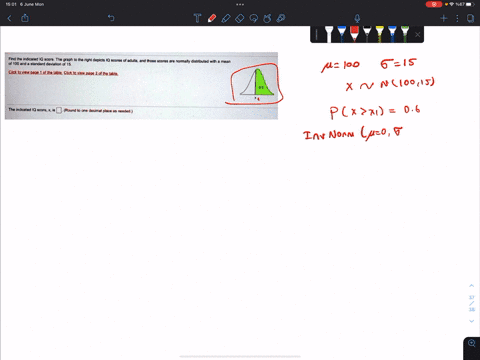The width and height of the screenshot is (480, 360).
Task: Pick the yellow pen in palette
Action: (x=380, y=34)
